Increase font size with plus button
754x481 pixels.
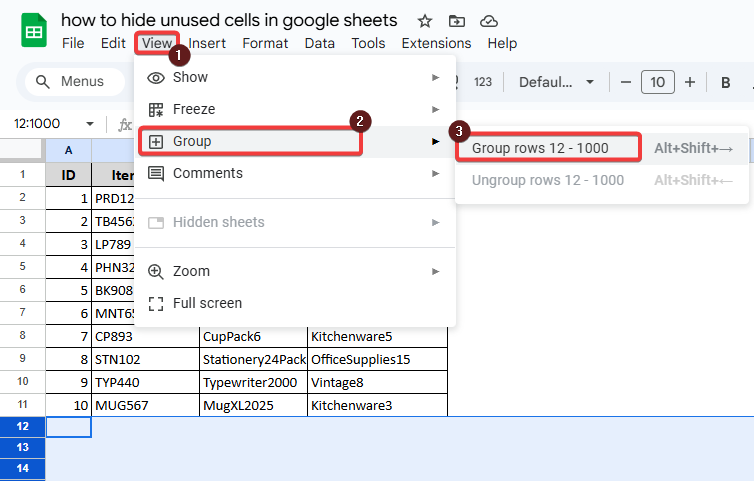coord(691,82)
